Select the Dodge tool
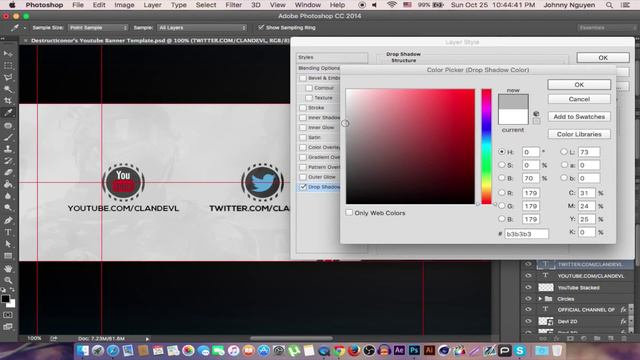Screen dimensions: 640x360 coord(8,208)
